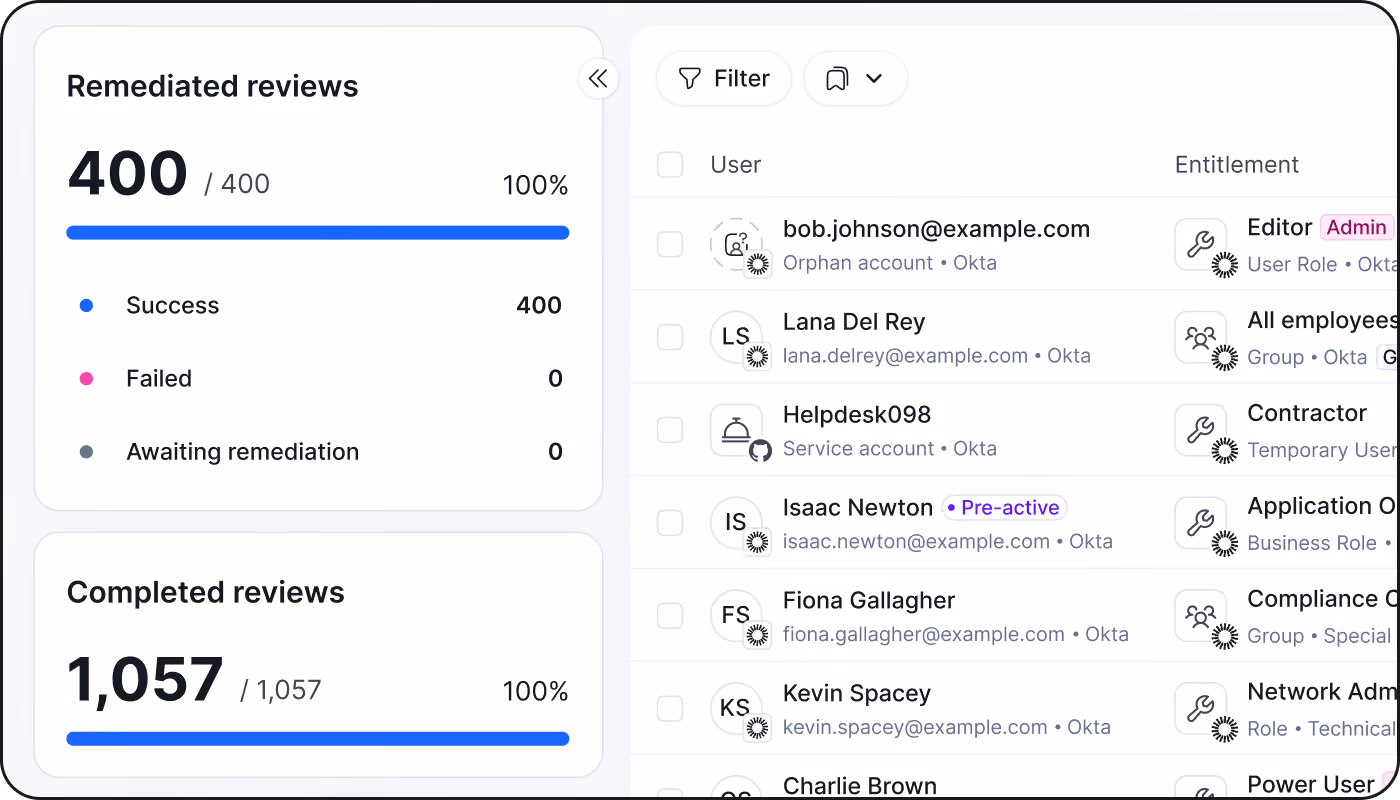The height and width of the screenshot is (800, 1400).
Task: Check the bob.johnson@example.com row checkbox
Action: [x=670, y=244]
